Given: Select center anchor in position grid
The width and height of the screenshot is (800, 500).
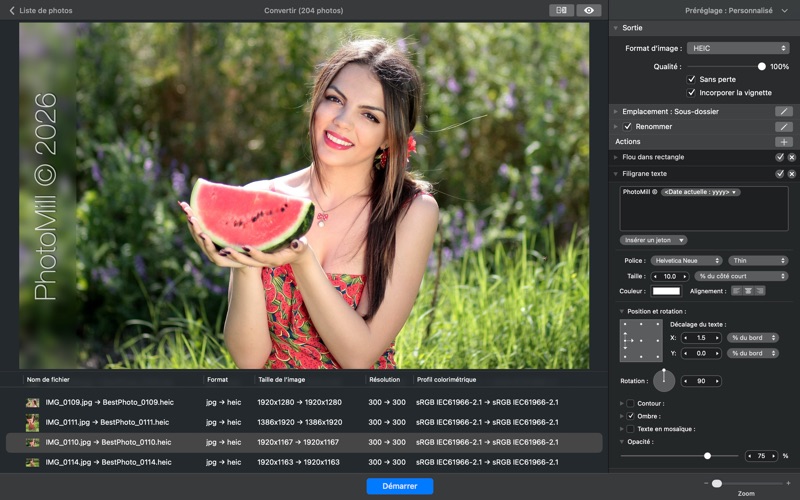Looking at the screenshot, I should [641, 340].
